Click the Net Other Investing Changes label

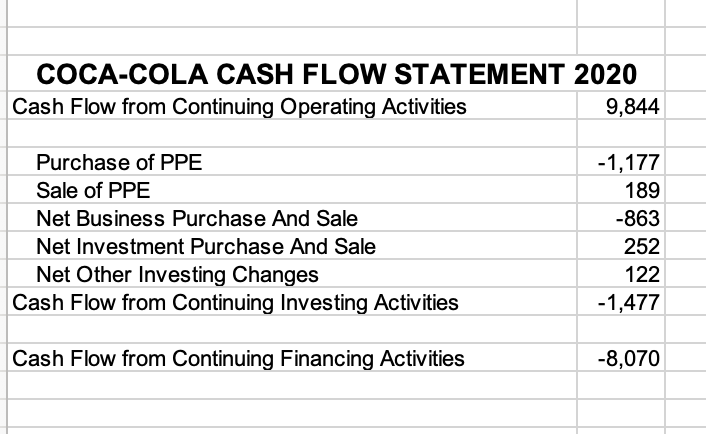pyautogui.click(x=177, y=274)
